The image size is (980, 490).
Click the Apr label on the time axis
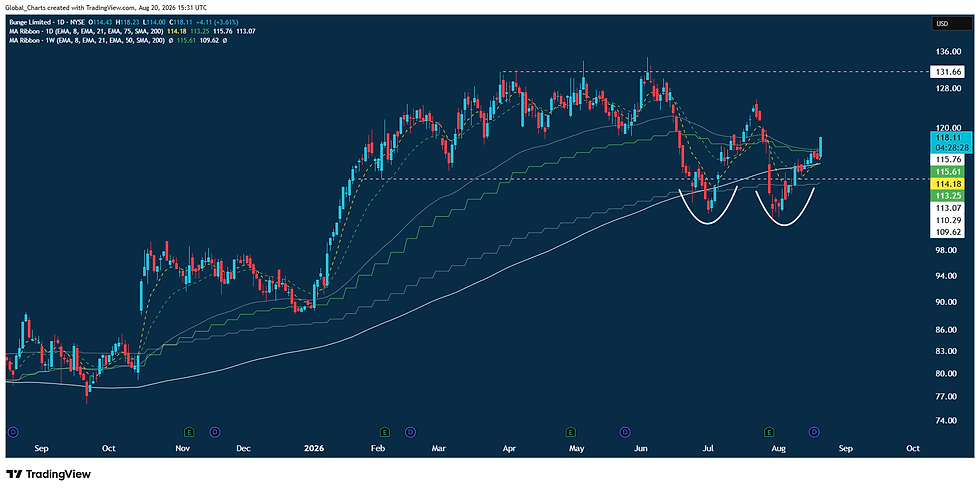[x=510, y=448]
